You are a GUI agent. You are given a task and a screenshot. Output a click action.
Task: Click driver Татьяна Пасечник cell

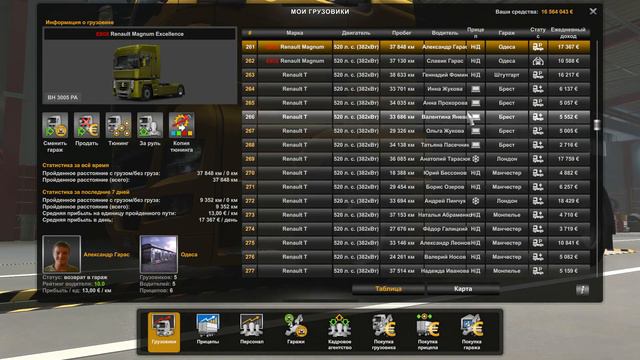point(445,145)
